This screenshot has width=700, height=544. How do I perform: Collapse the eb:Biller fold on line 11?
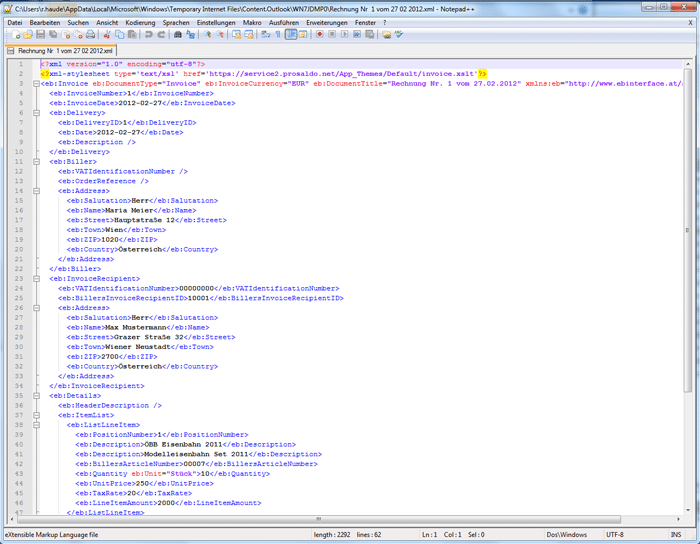36,161
